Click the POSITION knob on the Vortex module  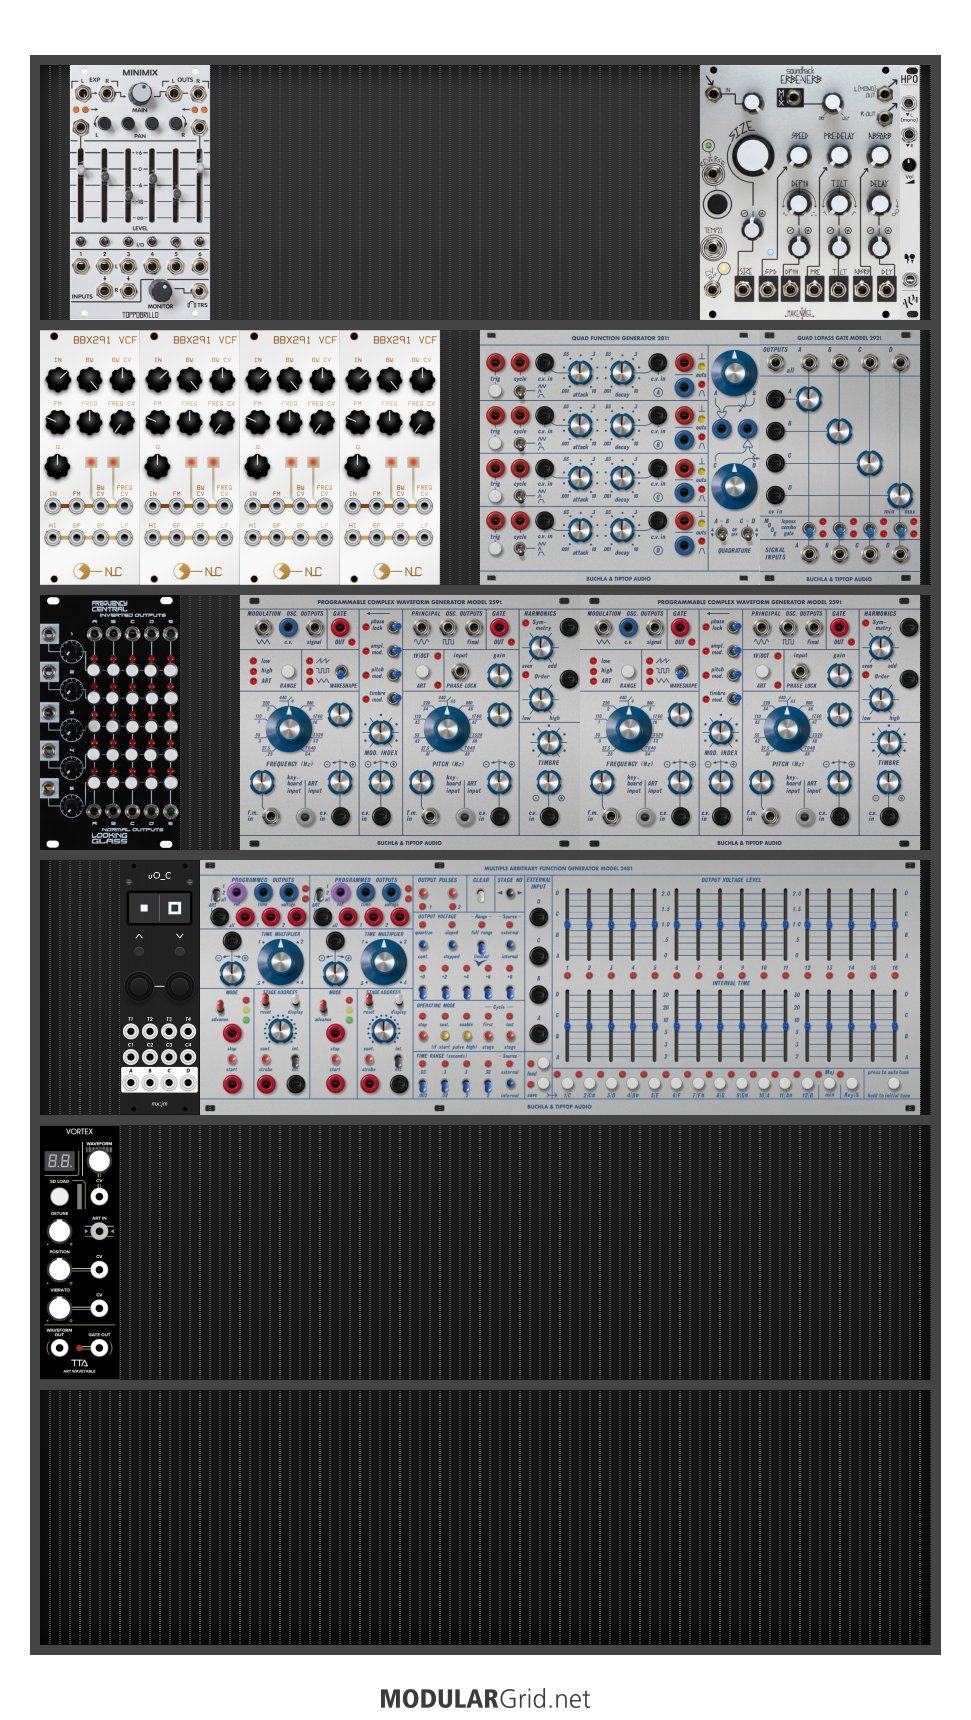tap(60, 1269)
